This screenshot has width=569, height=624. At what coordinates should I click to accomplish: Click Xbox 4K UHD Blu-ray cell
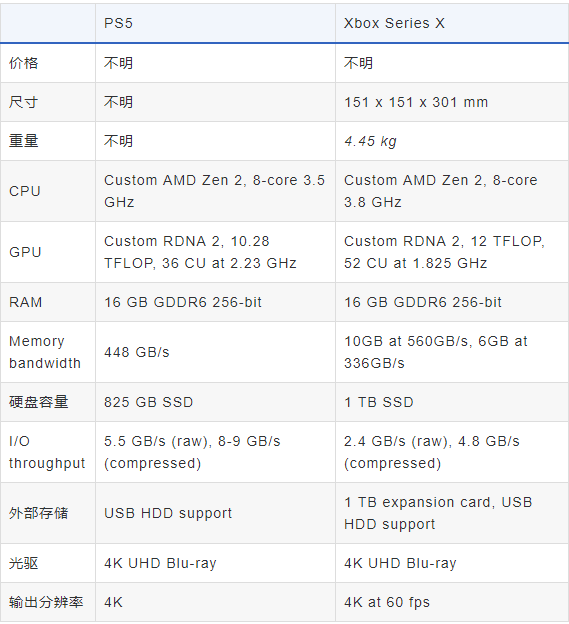452,563
